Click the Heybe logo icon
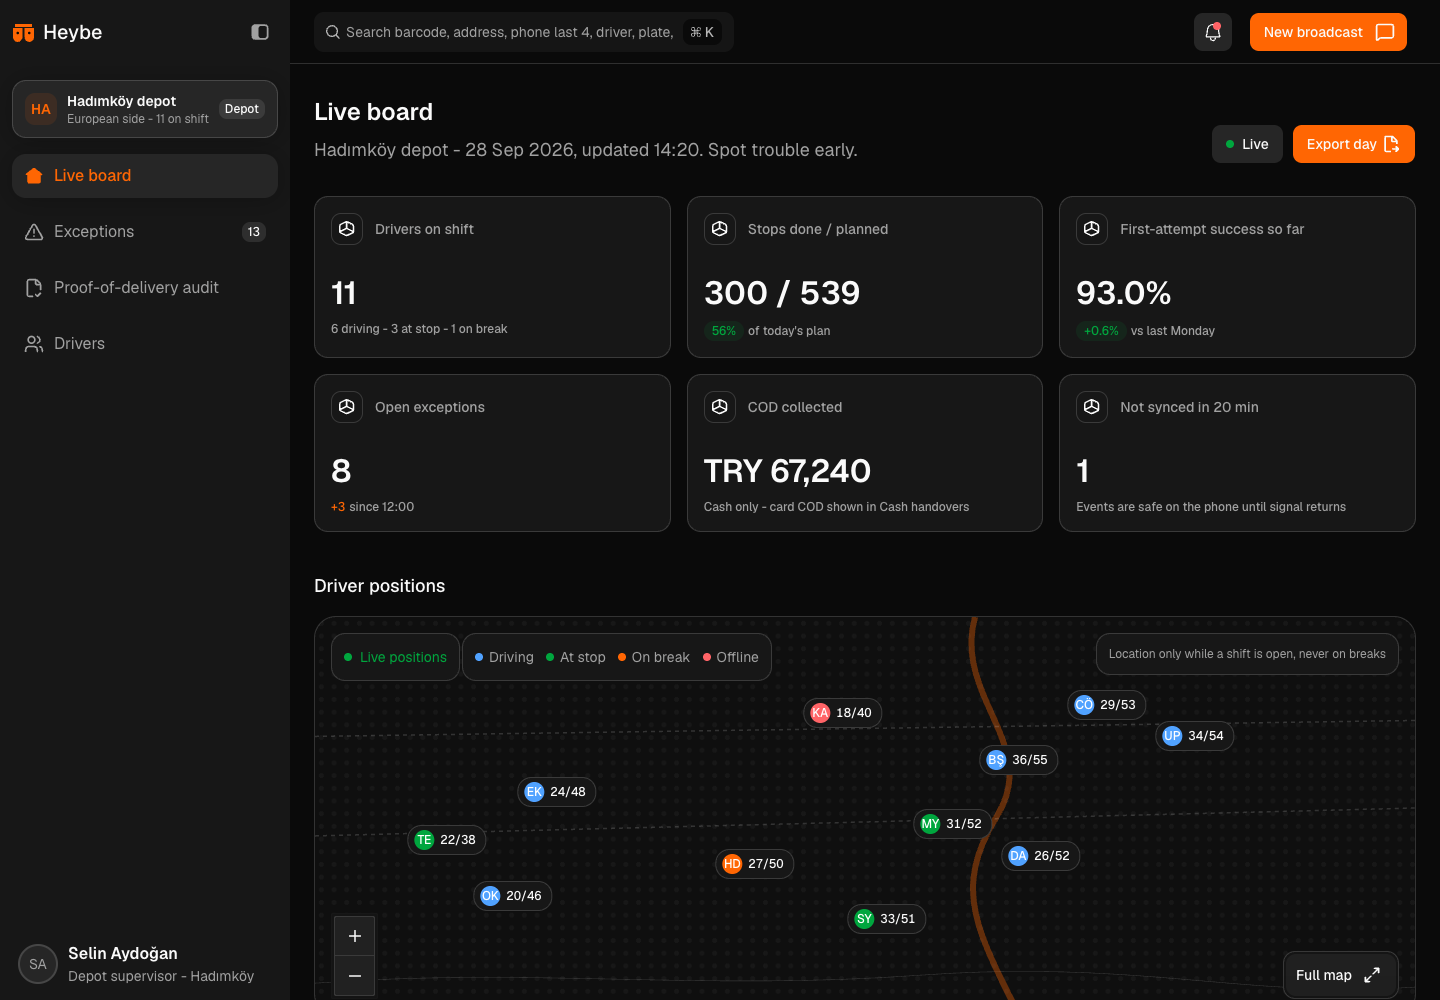The image size is (1440, 1000). [23, 33]
